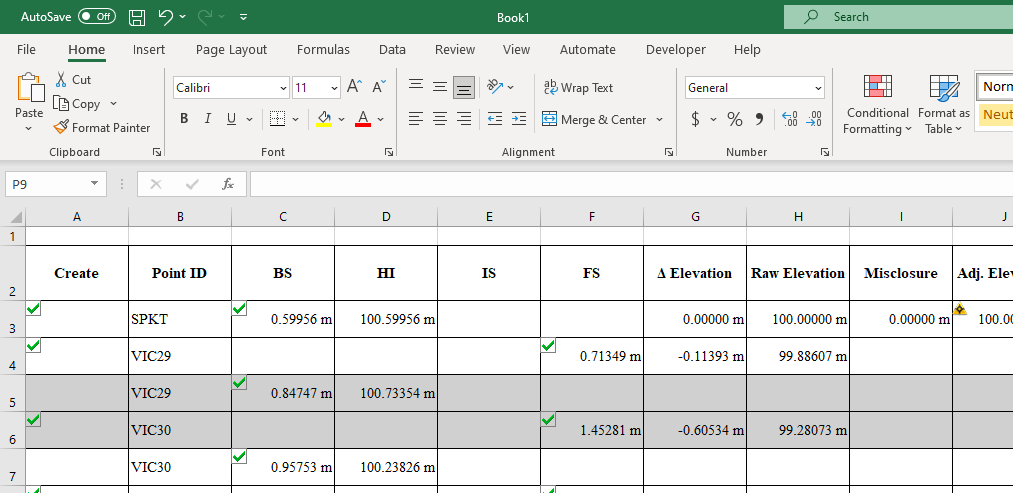Toggle Bold text formatting
The width and height of the screenshot is (1013, 493).
184,119
